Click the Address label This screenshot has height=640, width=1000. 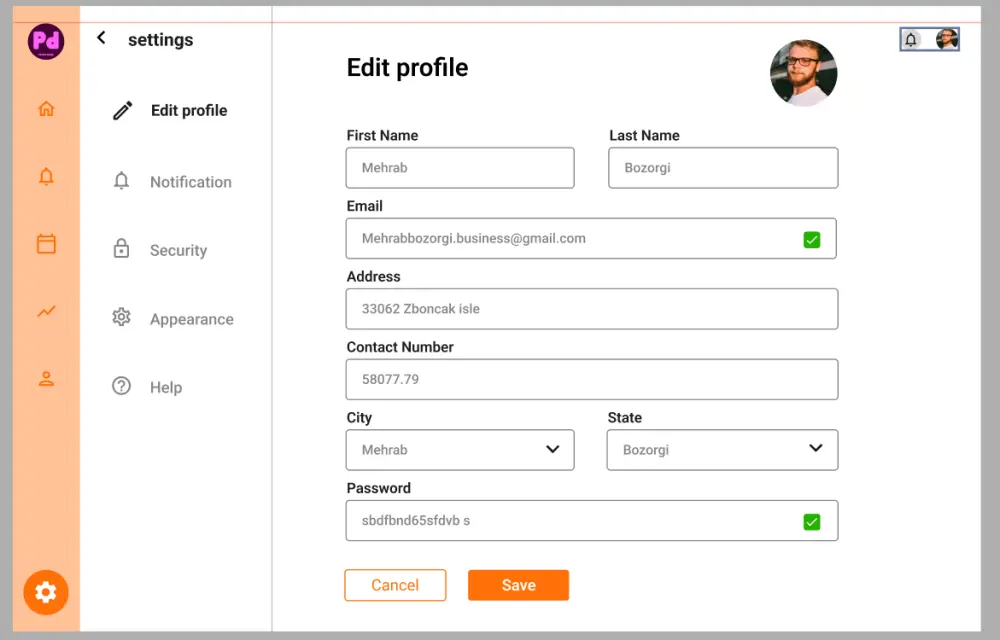[x=374, y=277]
